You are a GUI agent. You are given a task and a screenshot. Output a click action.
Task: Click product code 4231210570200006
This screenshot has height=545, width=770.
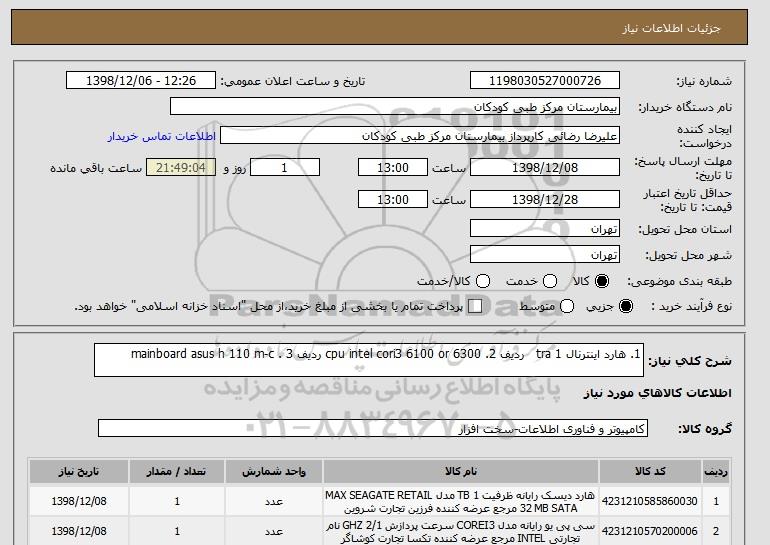(x=650, y=531)
